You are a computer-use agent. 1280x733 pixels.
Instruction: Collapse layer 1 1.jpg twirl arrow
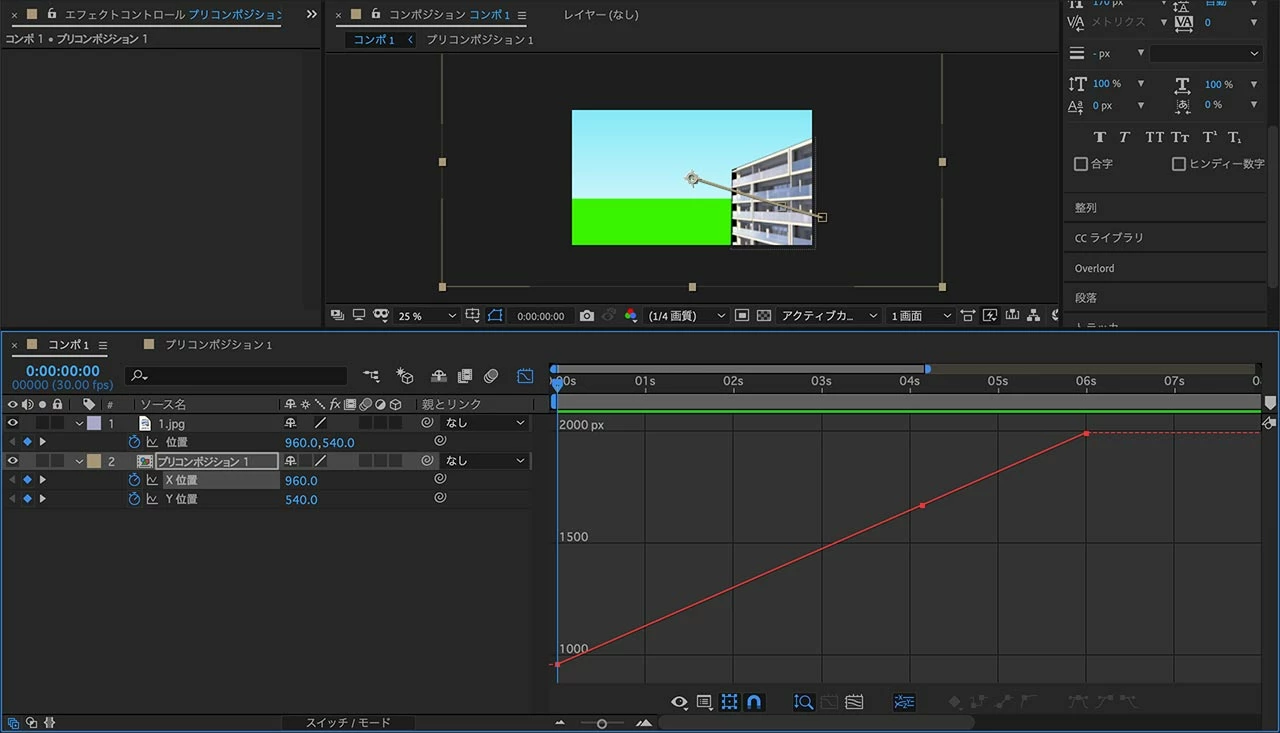pos(79,423)
